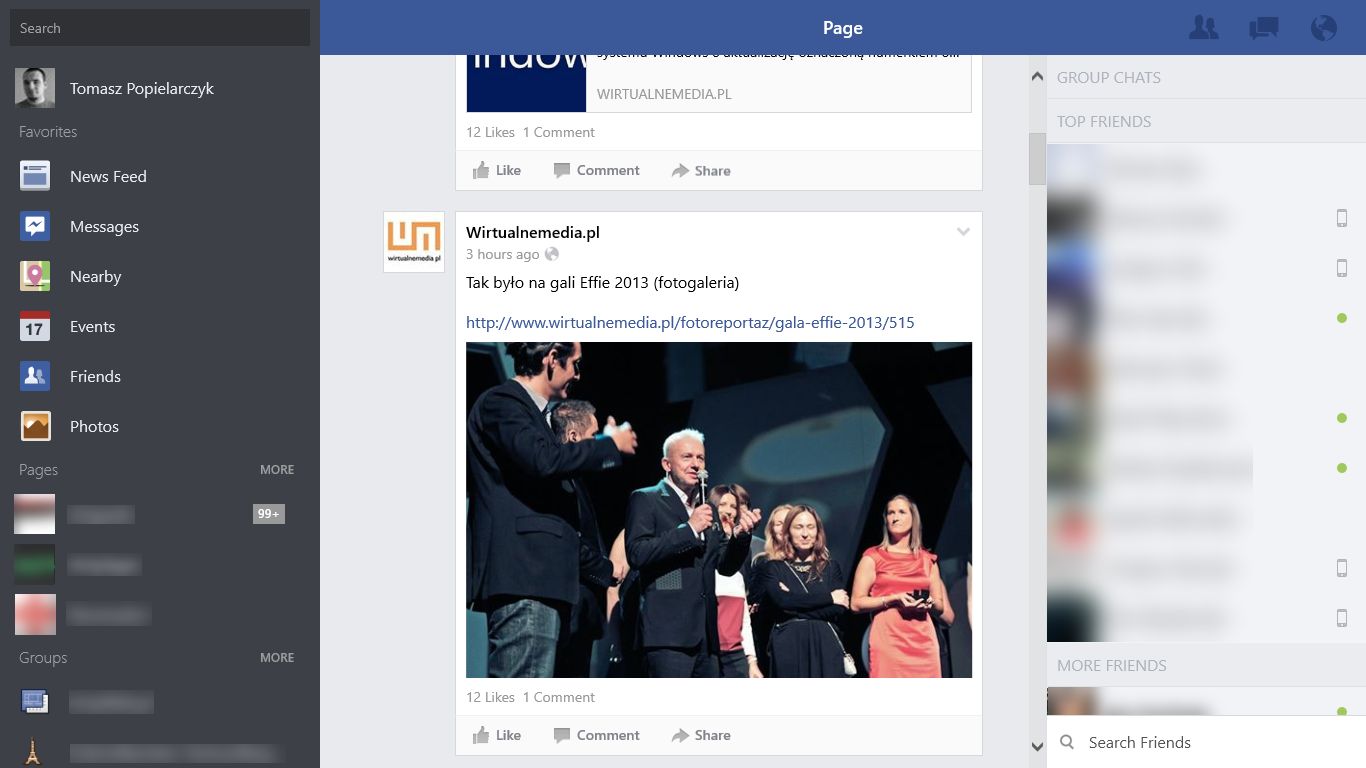Click the Events calendar icon
This screenshot has height=768, width=1366.
35,326
